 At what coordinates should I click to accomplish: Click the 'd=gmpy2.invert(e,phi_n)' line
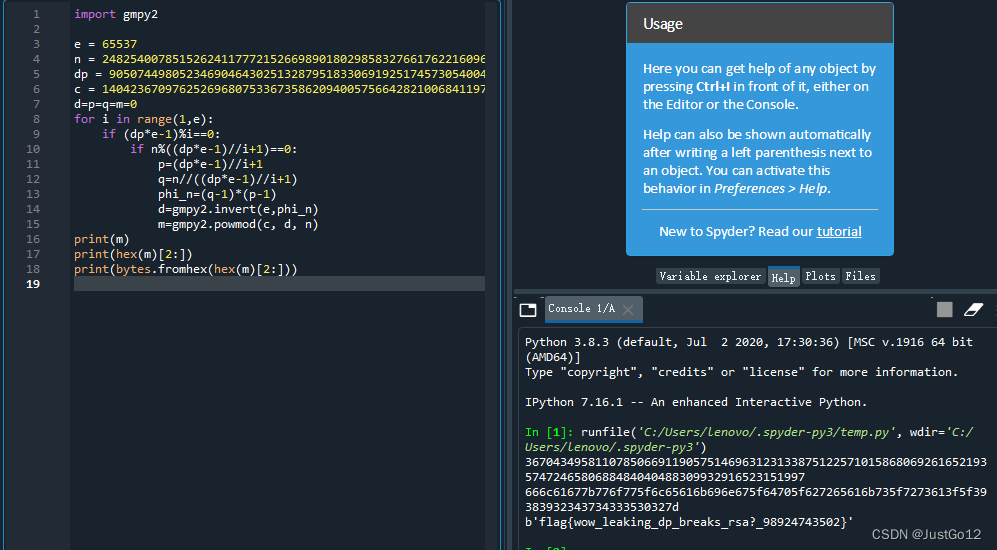[x=238, y=209]
